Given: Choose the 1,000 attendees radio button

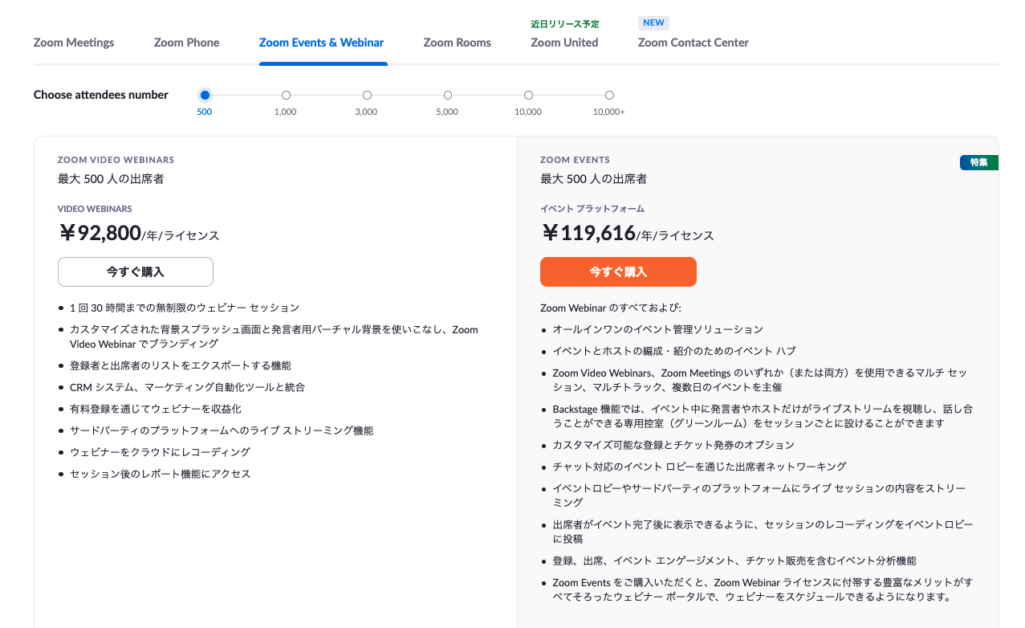Looking at the screenshot, I should click(286, 95).
